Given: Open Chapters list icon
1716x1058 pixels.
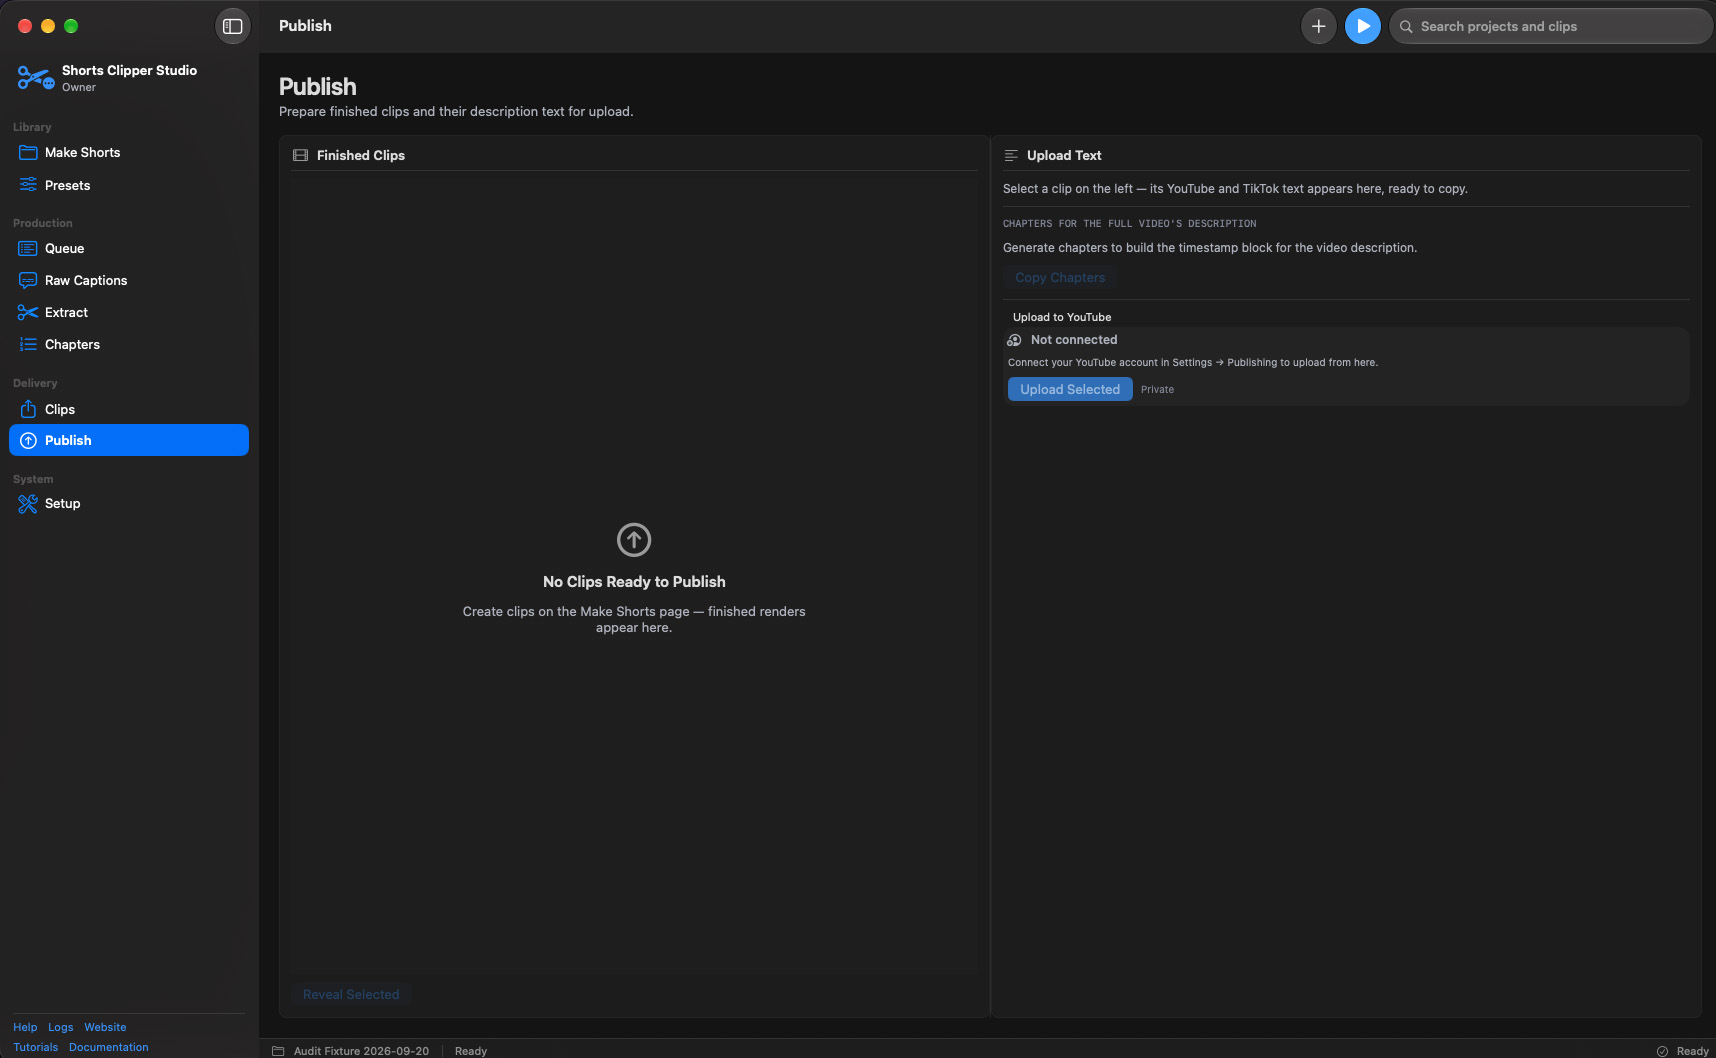Looking at the screenshot, I should coord(28,344).
